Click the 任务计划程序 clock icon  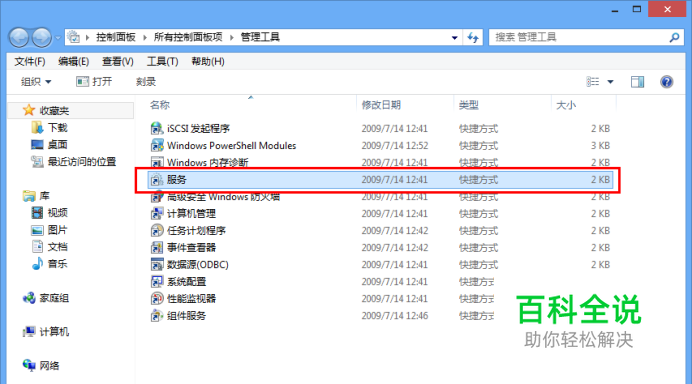pyautogui.click(x=157, y=230)
